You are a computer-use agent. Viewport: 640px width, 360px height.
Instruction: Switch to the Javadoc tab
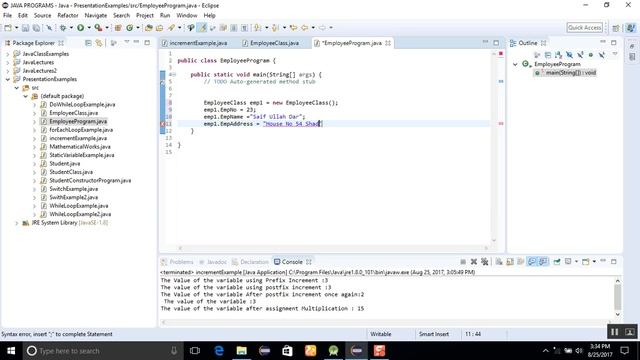point(213,262)
